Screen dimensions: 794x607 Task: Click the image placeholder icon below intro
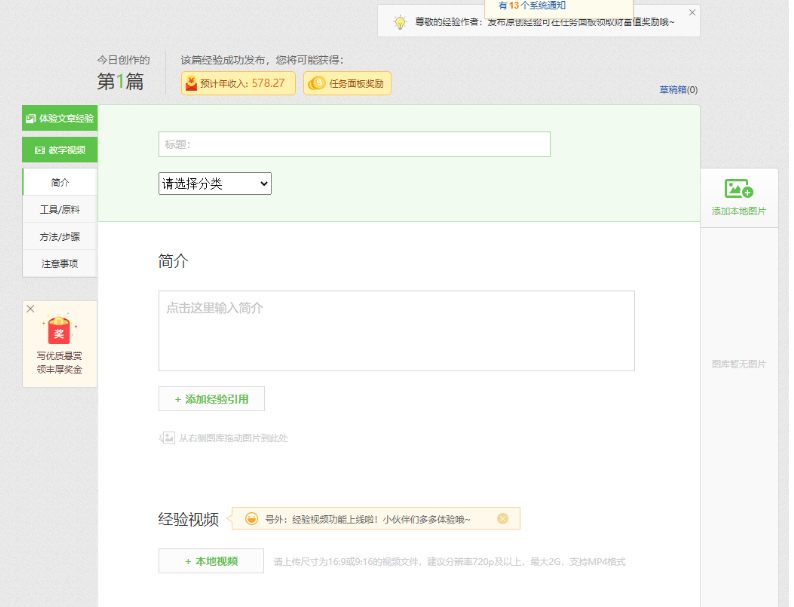(x=168, y=438)
